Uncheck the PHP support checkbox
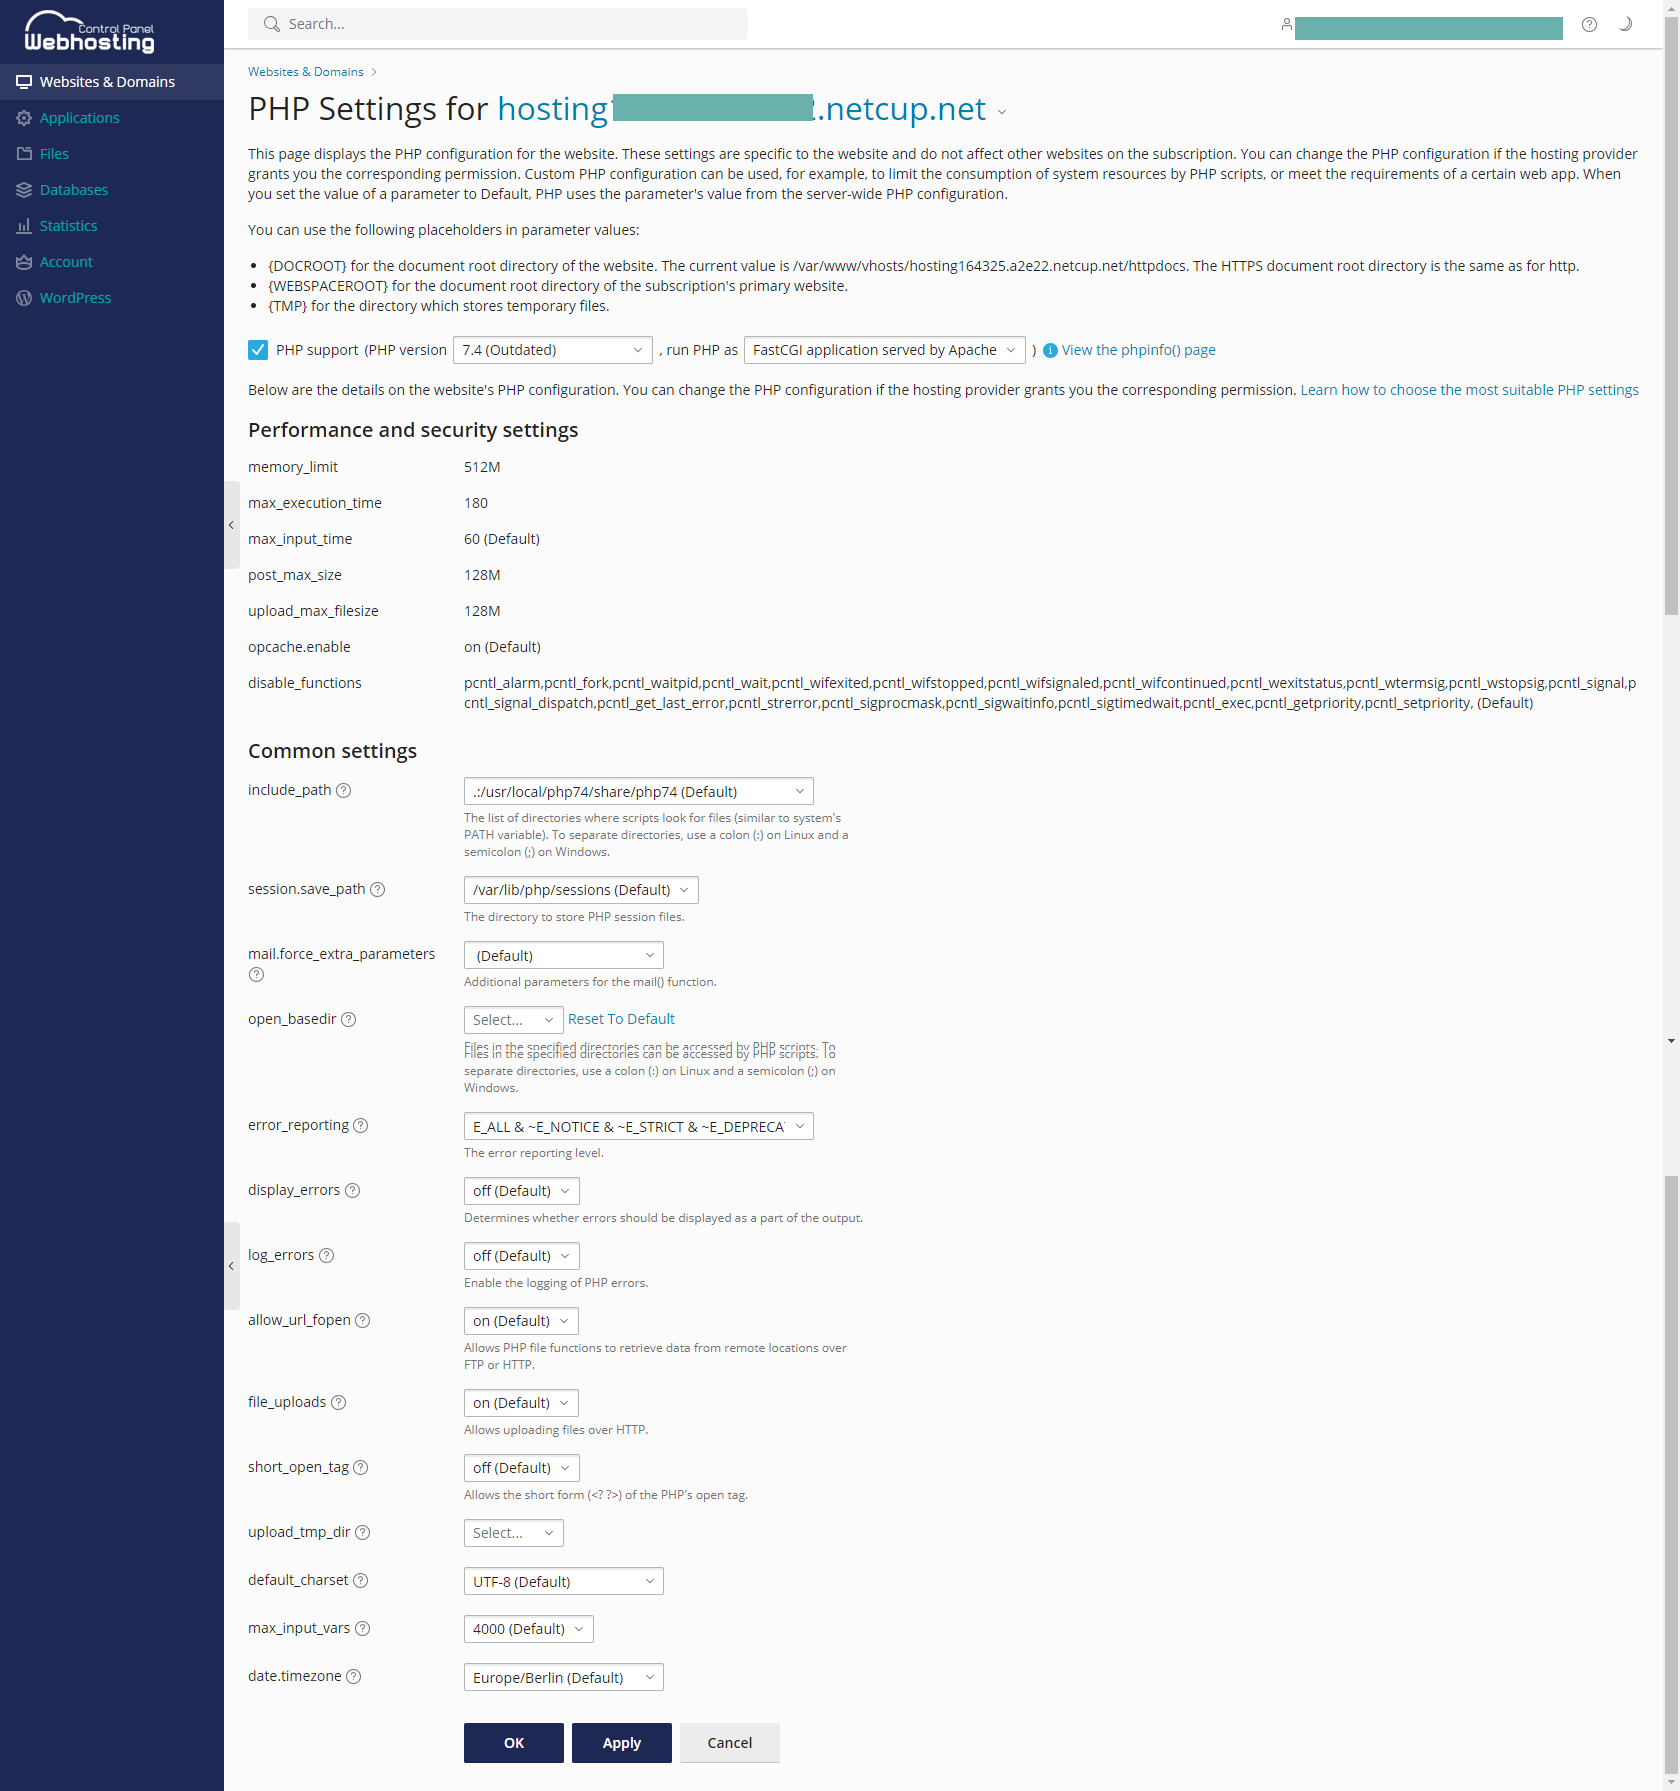Screen dimensions: 1680x1791 pyautogui.click(x=258, y=350)
